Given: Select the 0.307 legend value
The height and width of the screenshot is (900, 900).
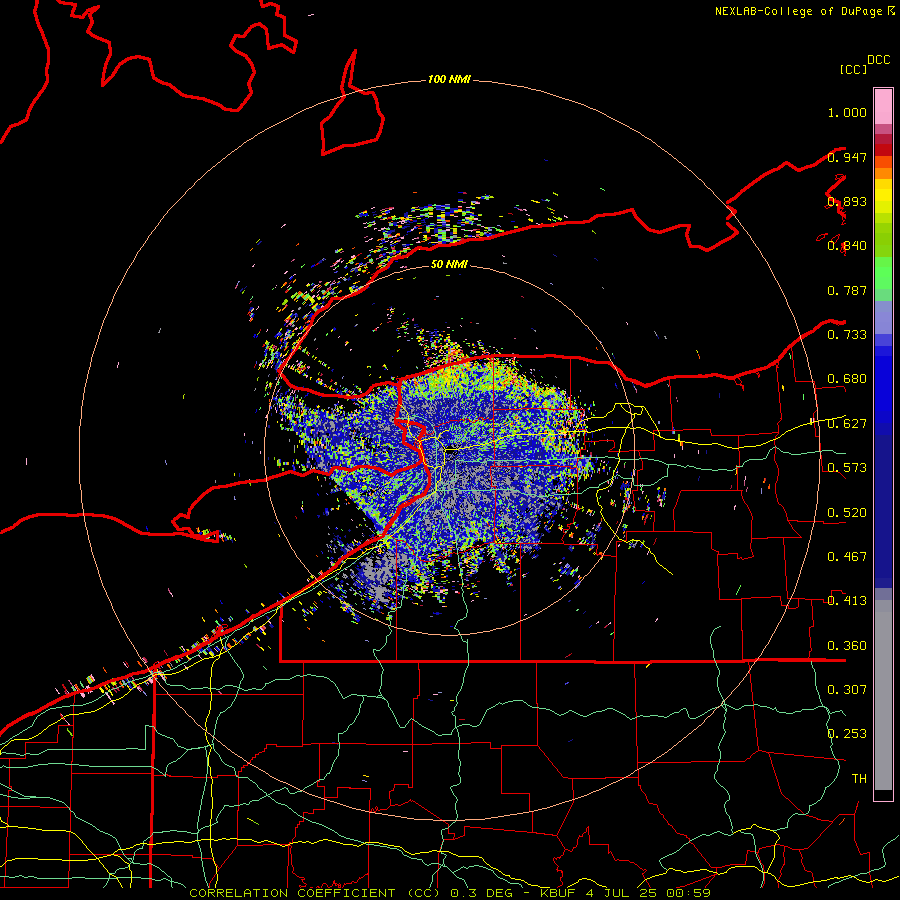Looking at the screenshot, I should tap(847, 689).
